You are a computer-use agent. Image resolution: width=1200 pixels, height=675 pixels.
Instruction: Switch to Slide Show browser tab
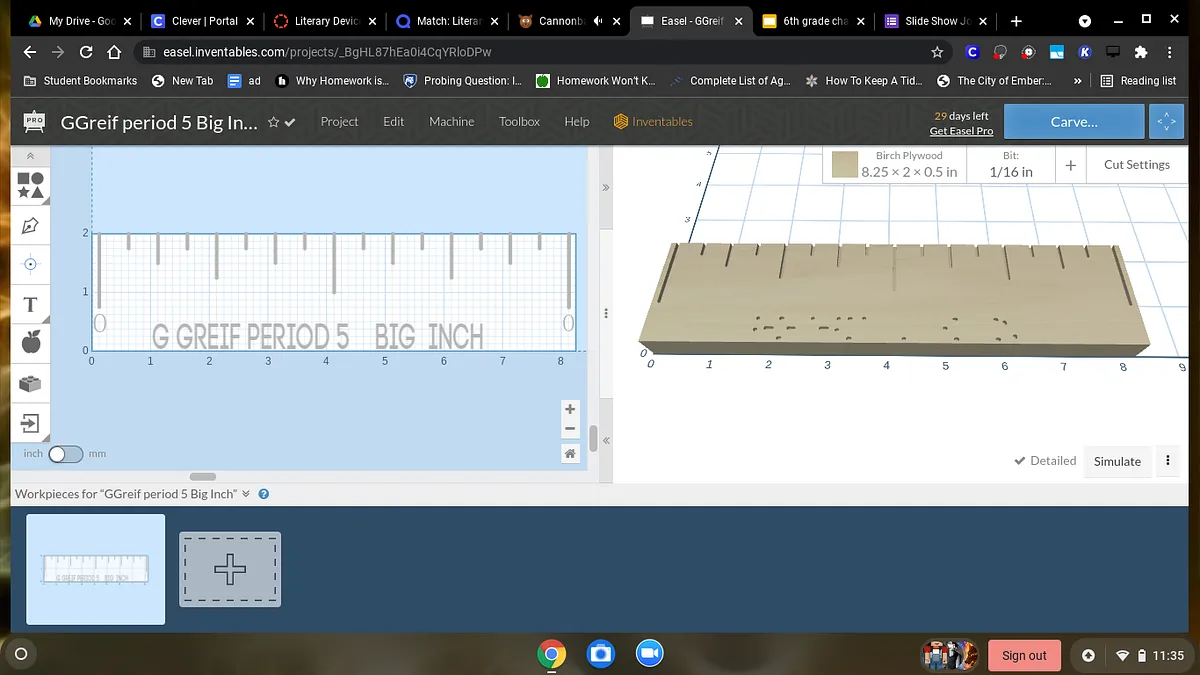(935, 21)
